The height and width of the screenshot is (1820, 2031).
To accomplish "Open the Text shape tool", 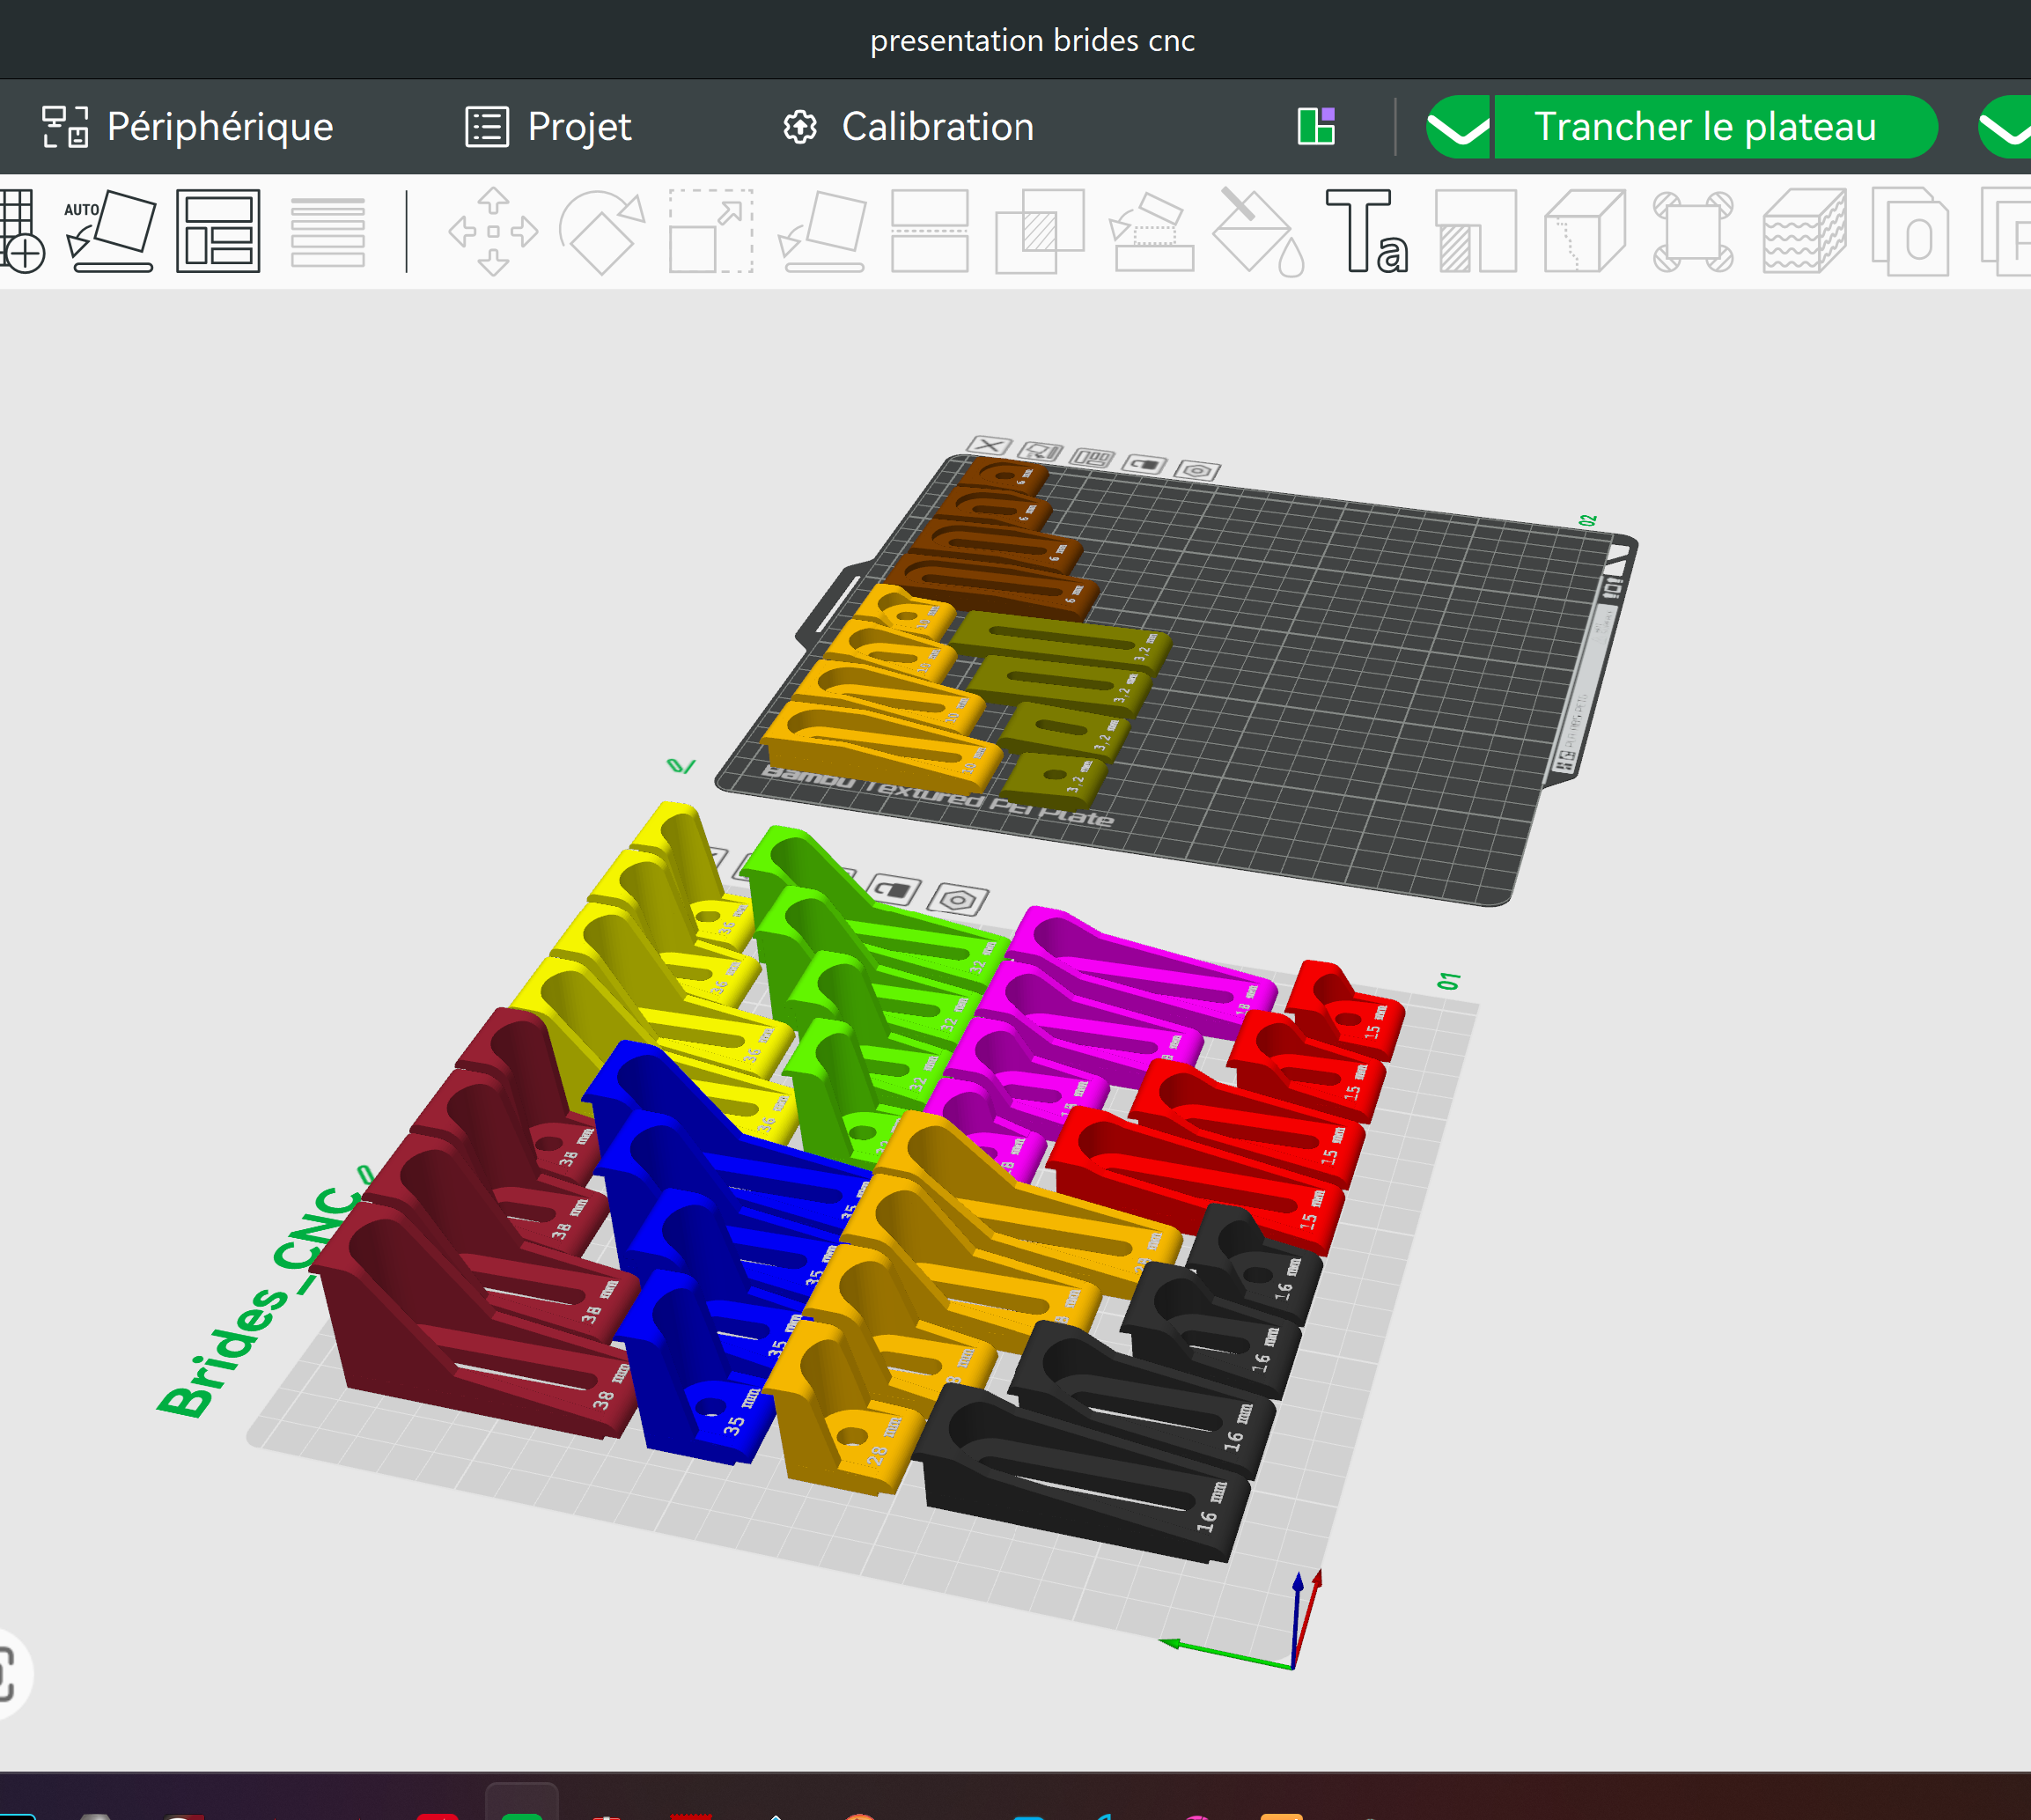I will click(x=1367, y=232).
